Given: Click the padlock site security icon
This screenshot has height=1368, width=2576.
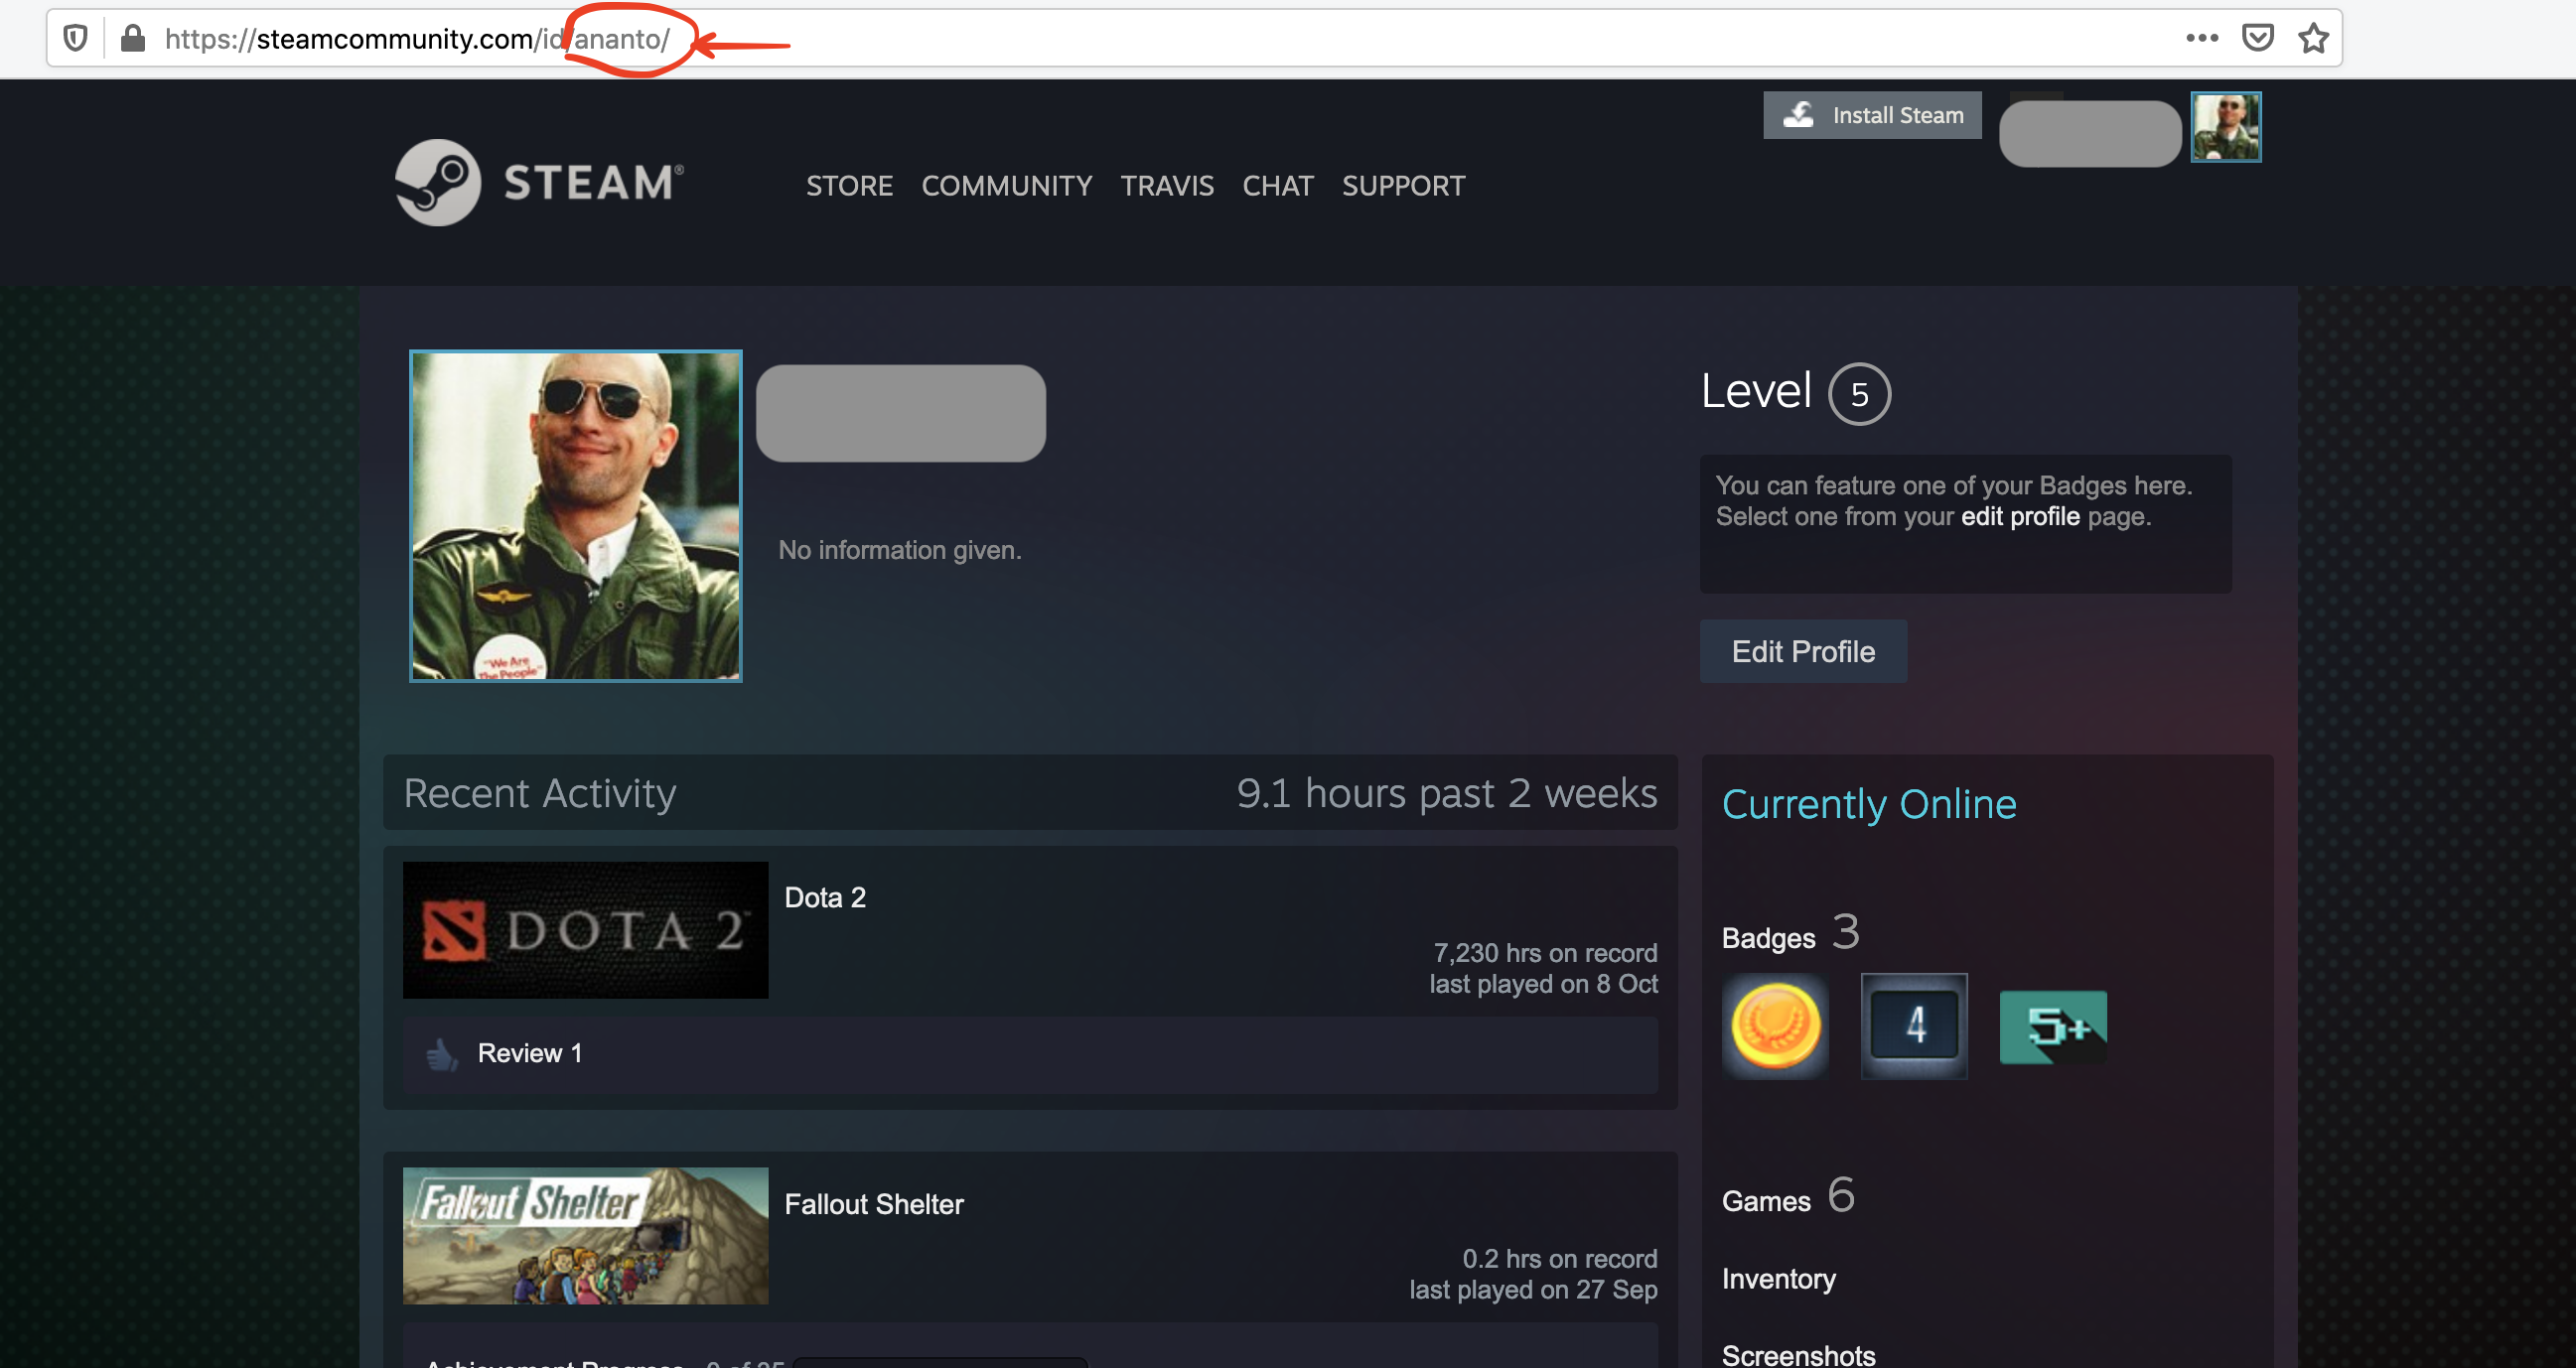Looking at the screenshot, I should pos(133,38).
